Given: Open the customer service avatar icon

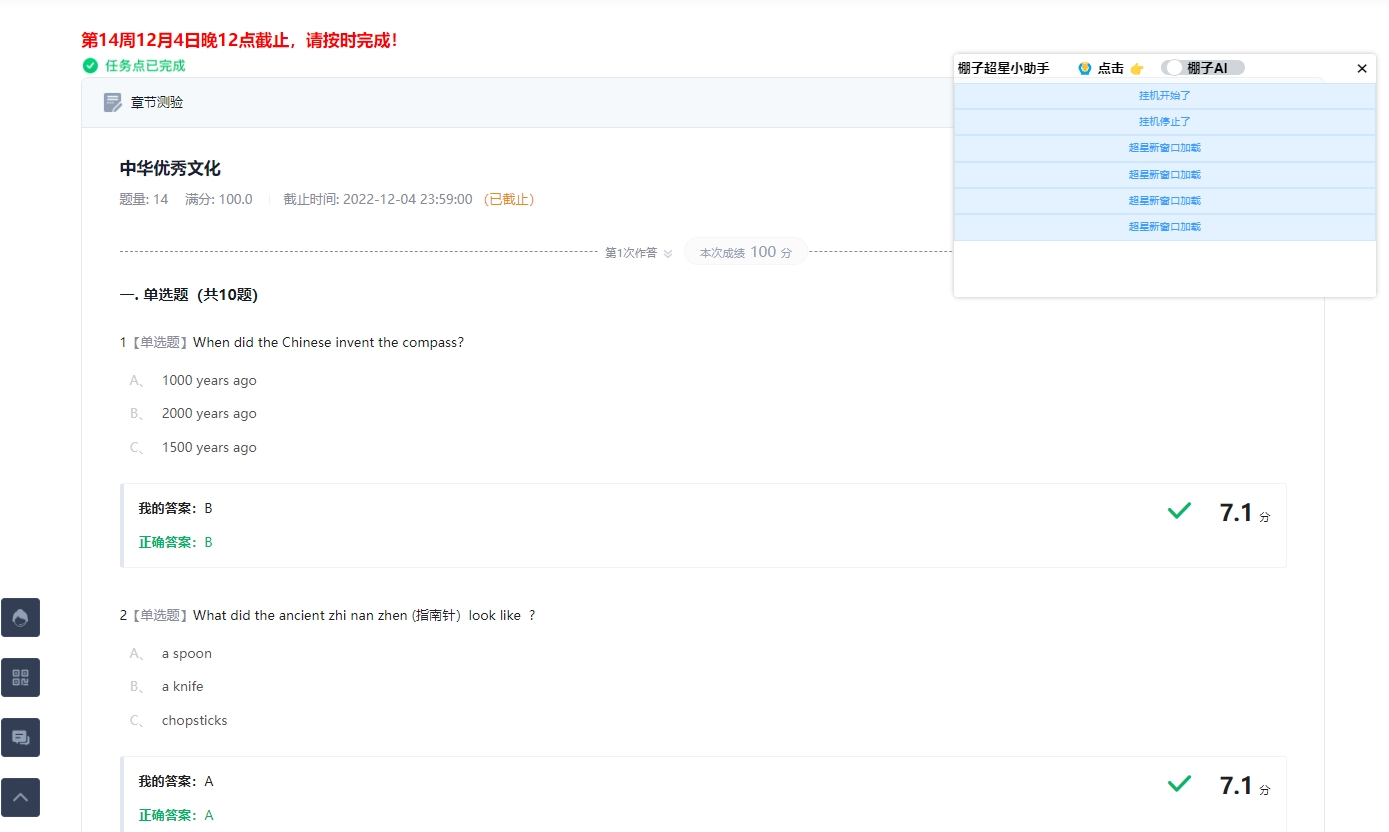Looking at the screenshot, I should click(20, 618).
